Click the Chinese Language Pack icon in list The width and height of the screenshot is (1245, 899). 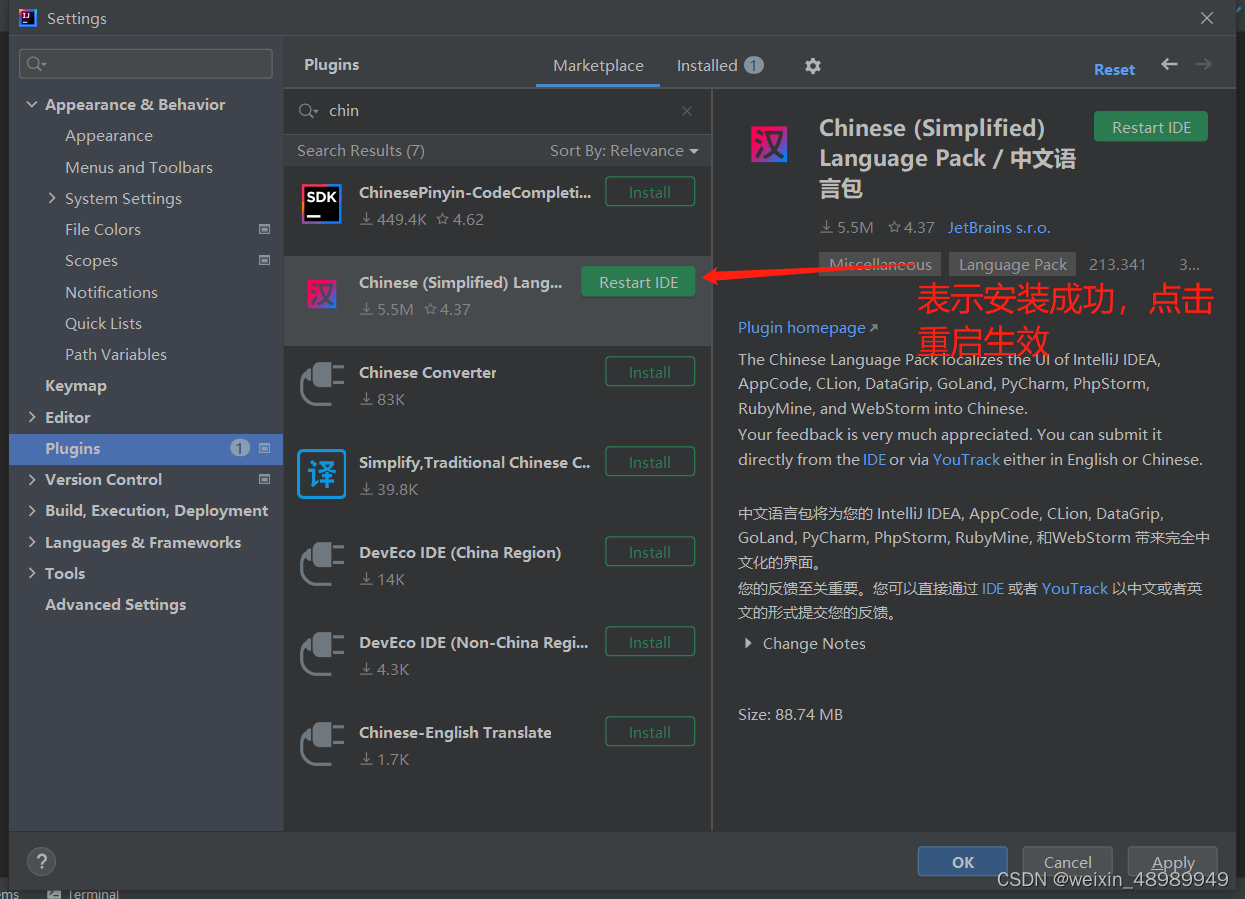[322, 293]
